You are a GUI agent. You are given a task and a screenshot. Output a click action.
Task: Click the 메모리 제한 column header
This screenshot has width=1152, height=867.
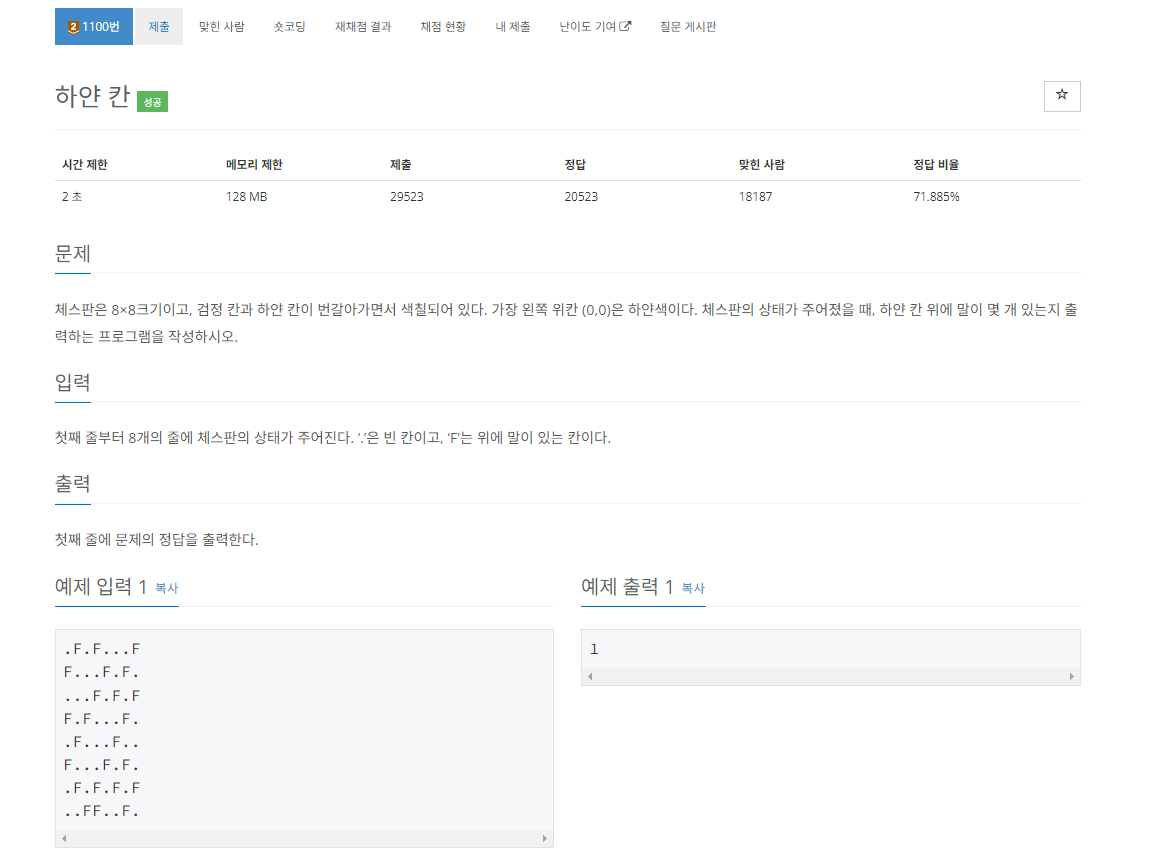pyautogui.click(x=254, y=165)
